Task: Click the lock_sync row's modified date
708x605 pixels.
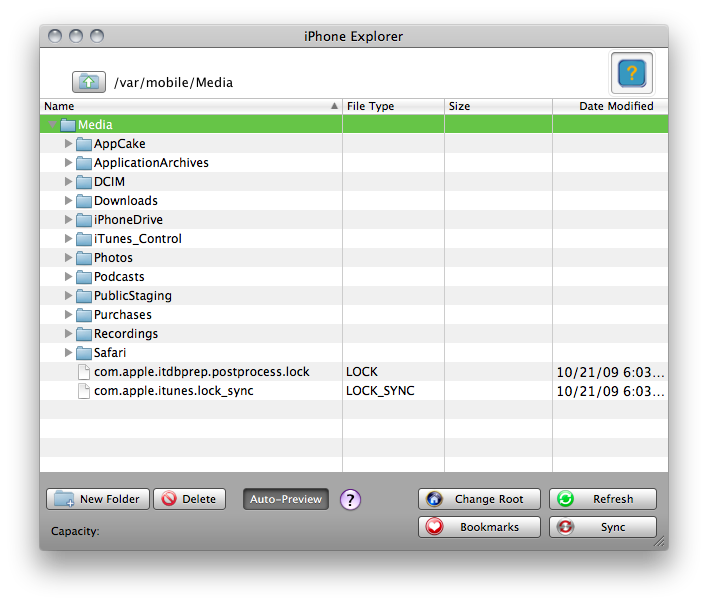Action: point(610,391)
